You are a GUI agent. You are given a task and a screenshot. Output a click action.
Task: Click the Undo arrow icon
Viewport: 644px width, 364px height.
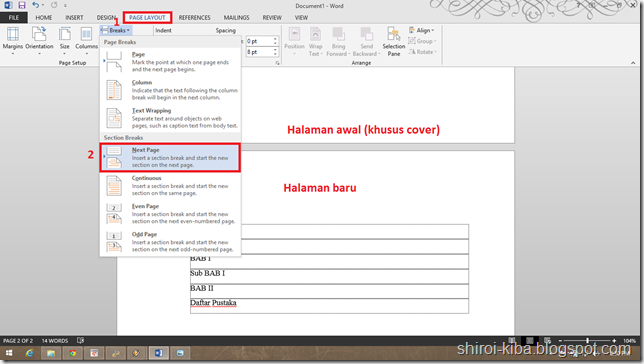[x=36, y=5]
